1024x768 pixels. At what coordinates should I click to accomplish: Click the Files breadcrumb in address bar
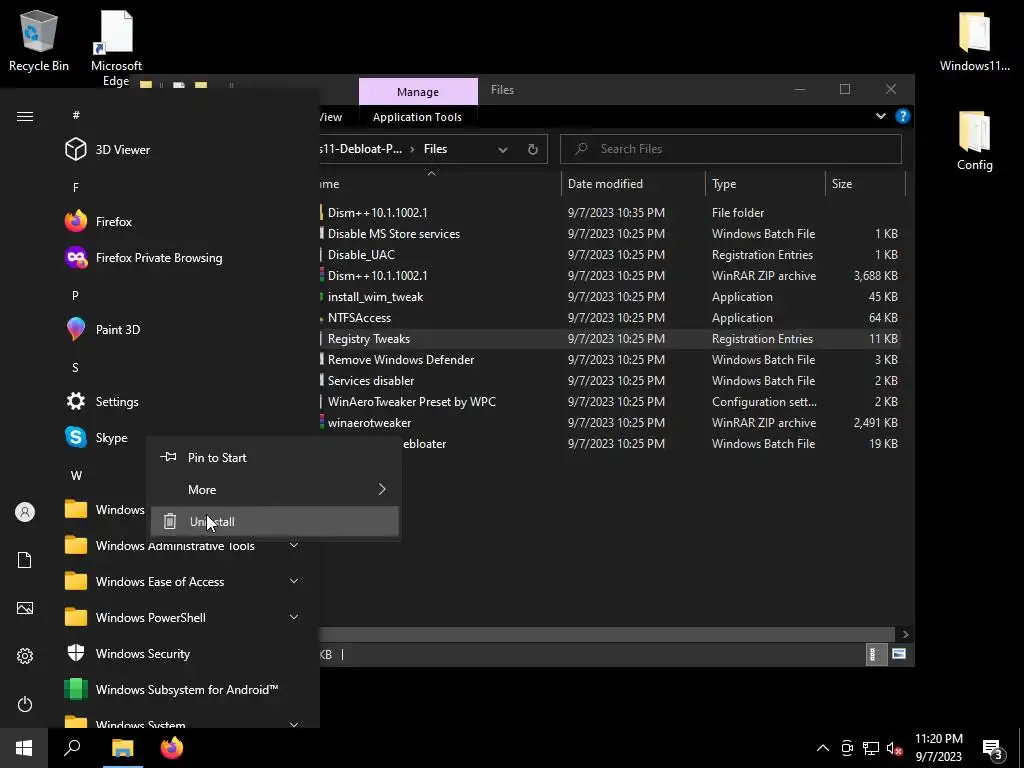[436, 149]
